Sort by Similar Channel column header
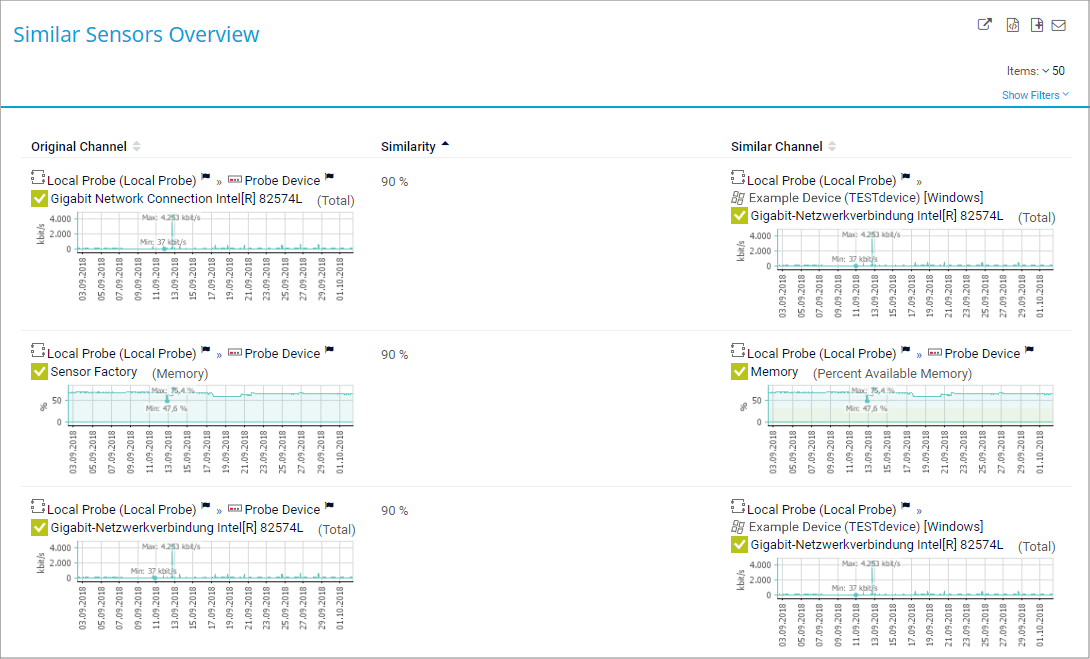Screen dimensions: 1090x659 point(777,147)
